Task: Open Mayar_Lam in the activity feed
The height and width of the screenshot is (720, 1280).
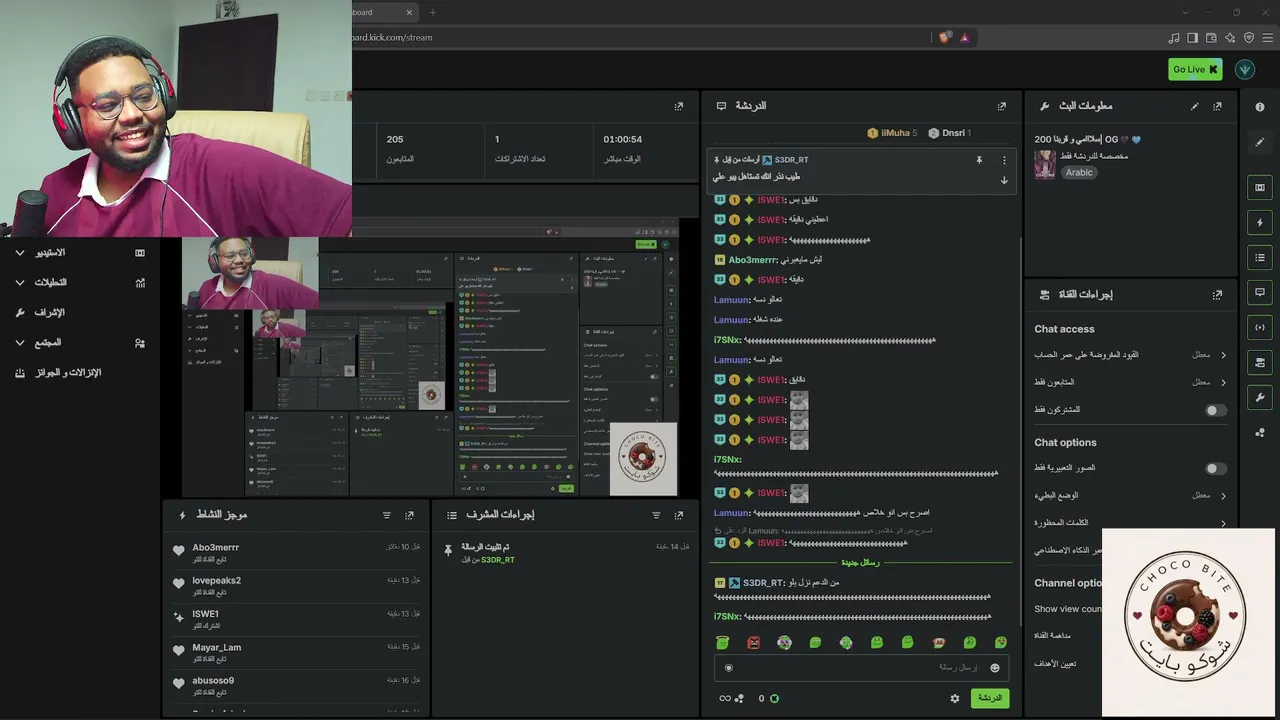Action: click(216, 648)
